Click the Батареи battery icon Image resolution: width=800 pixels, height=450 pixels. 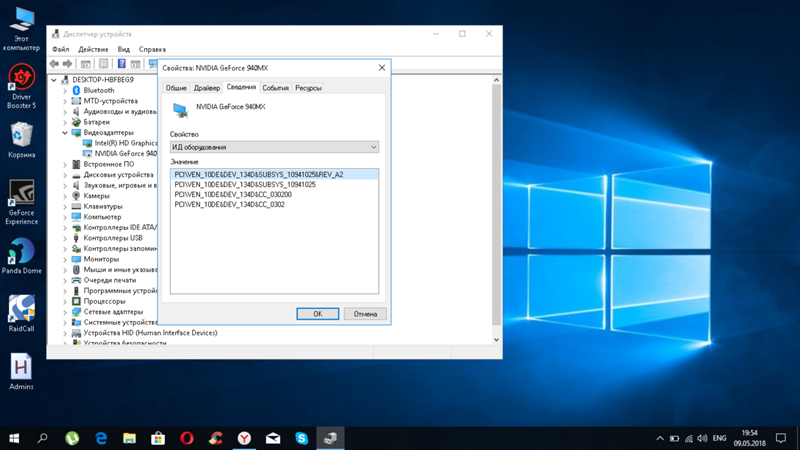click(76, 122)
